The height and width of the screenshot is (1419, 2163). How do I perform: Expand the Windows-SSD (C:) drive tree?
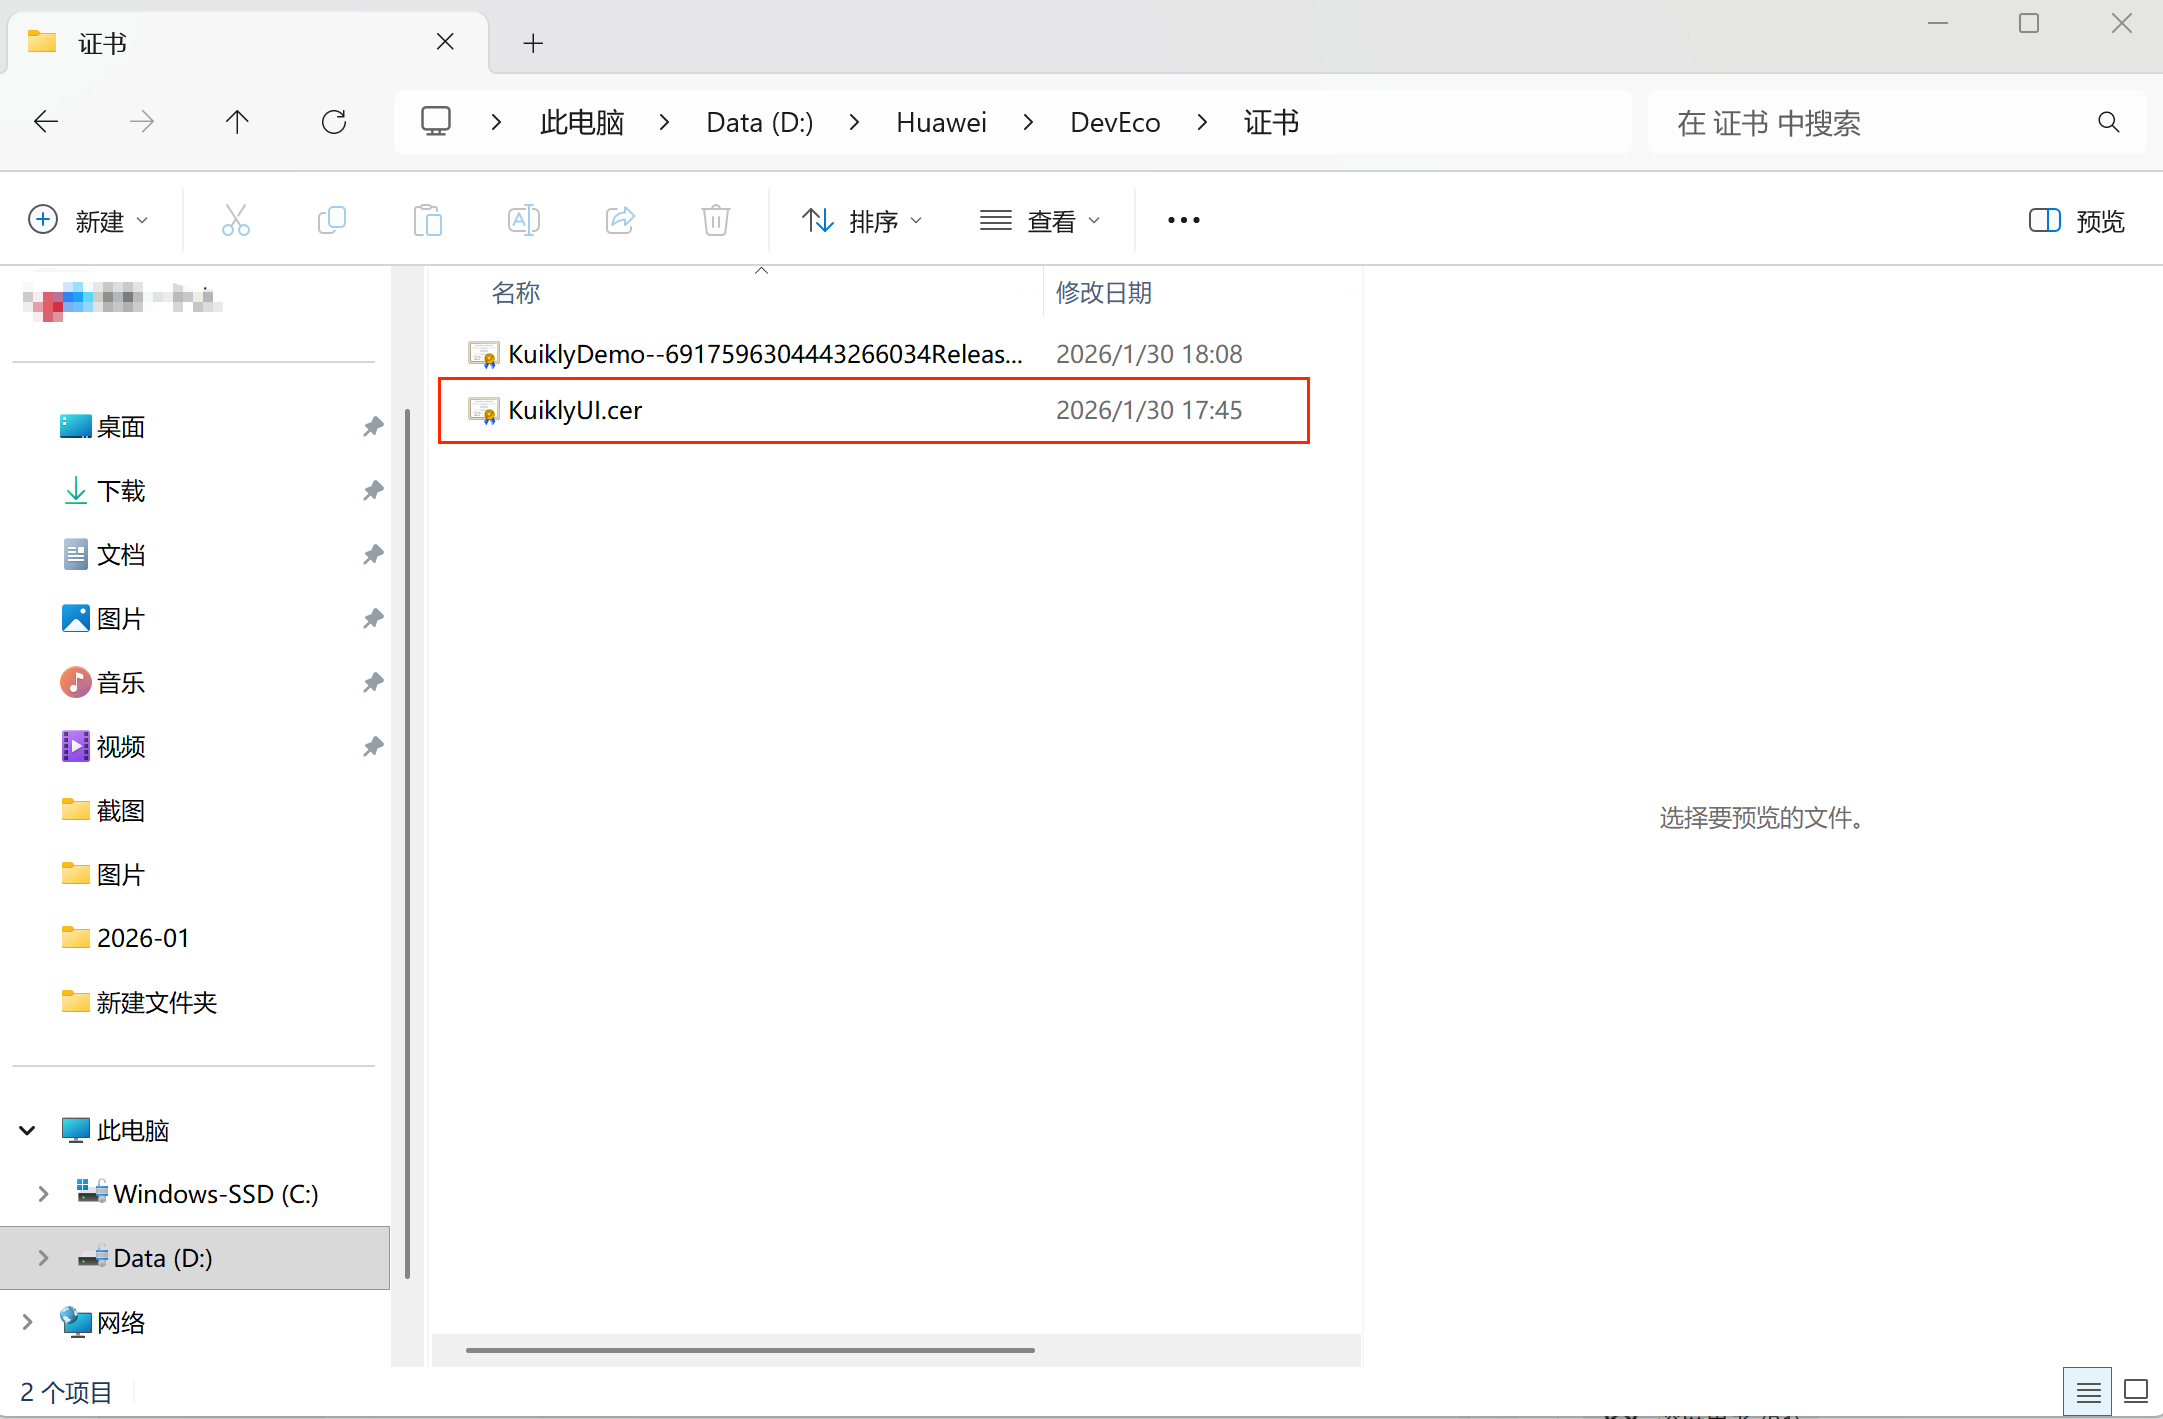(x=43, y=1194)
